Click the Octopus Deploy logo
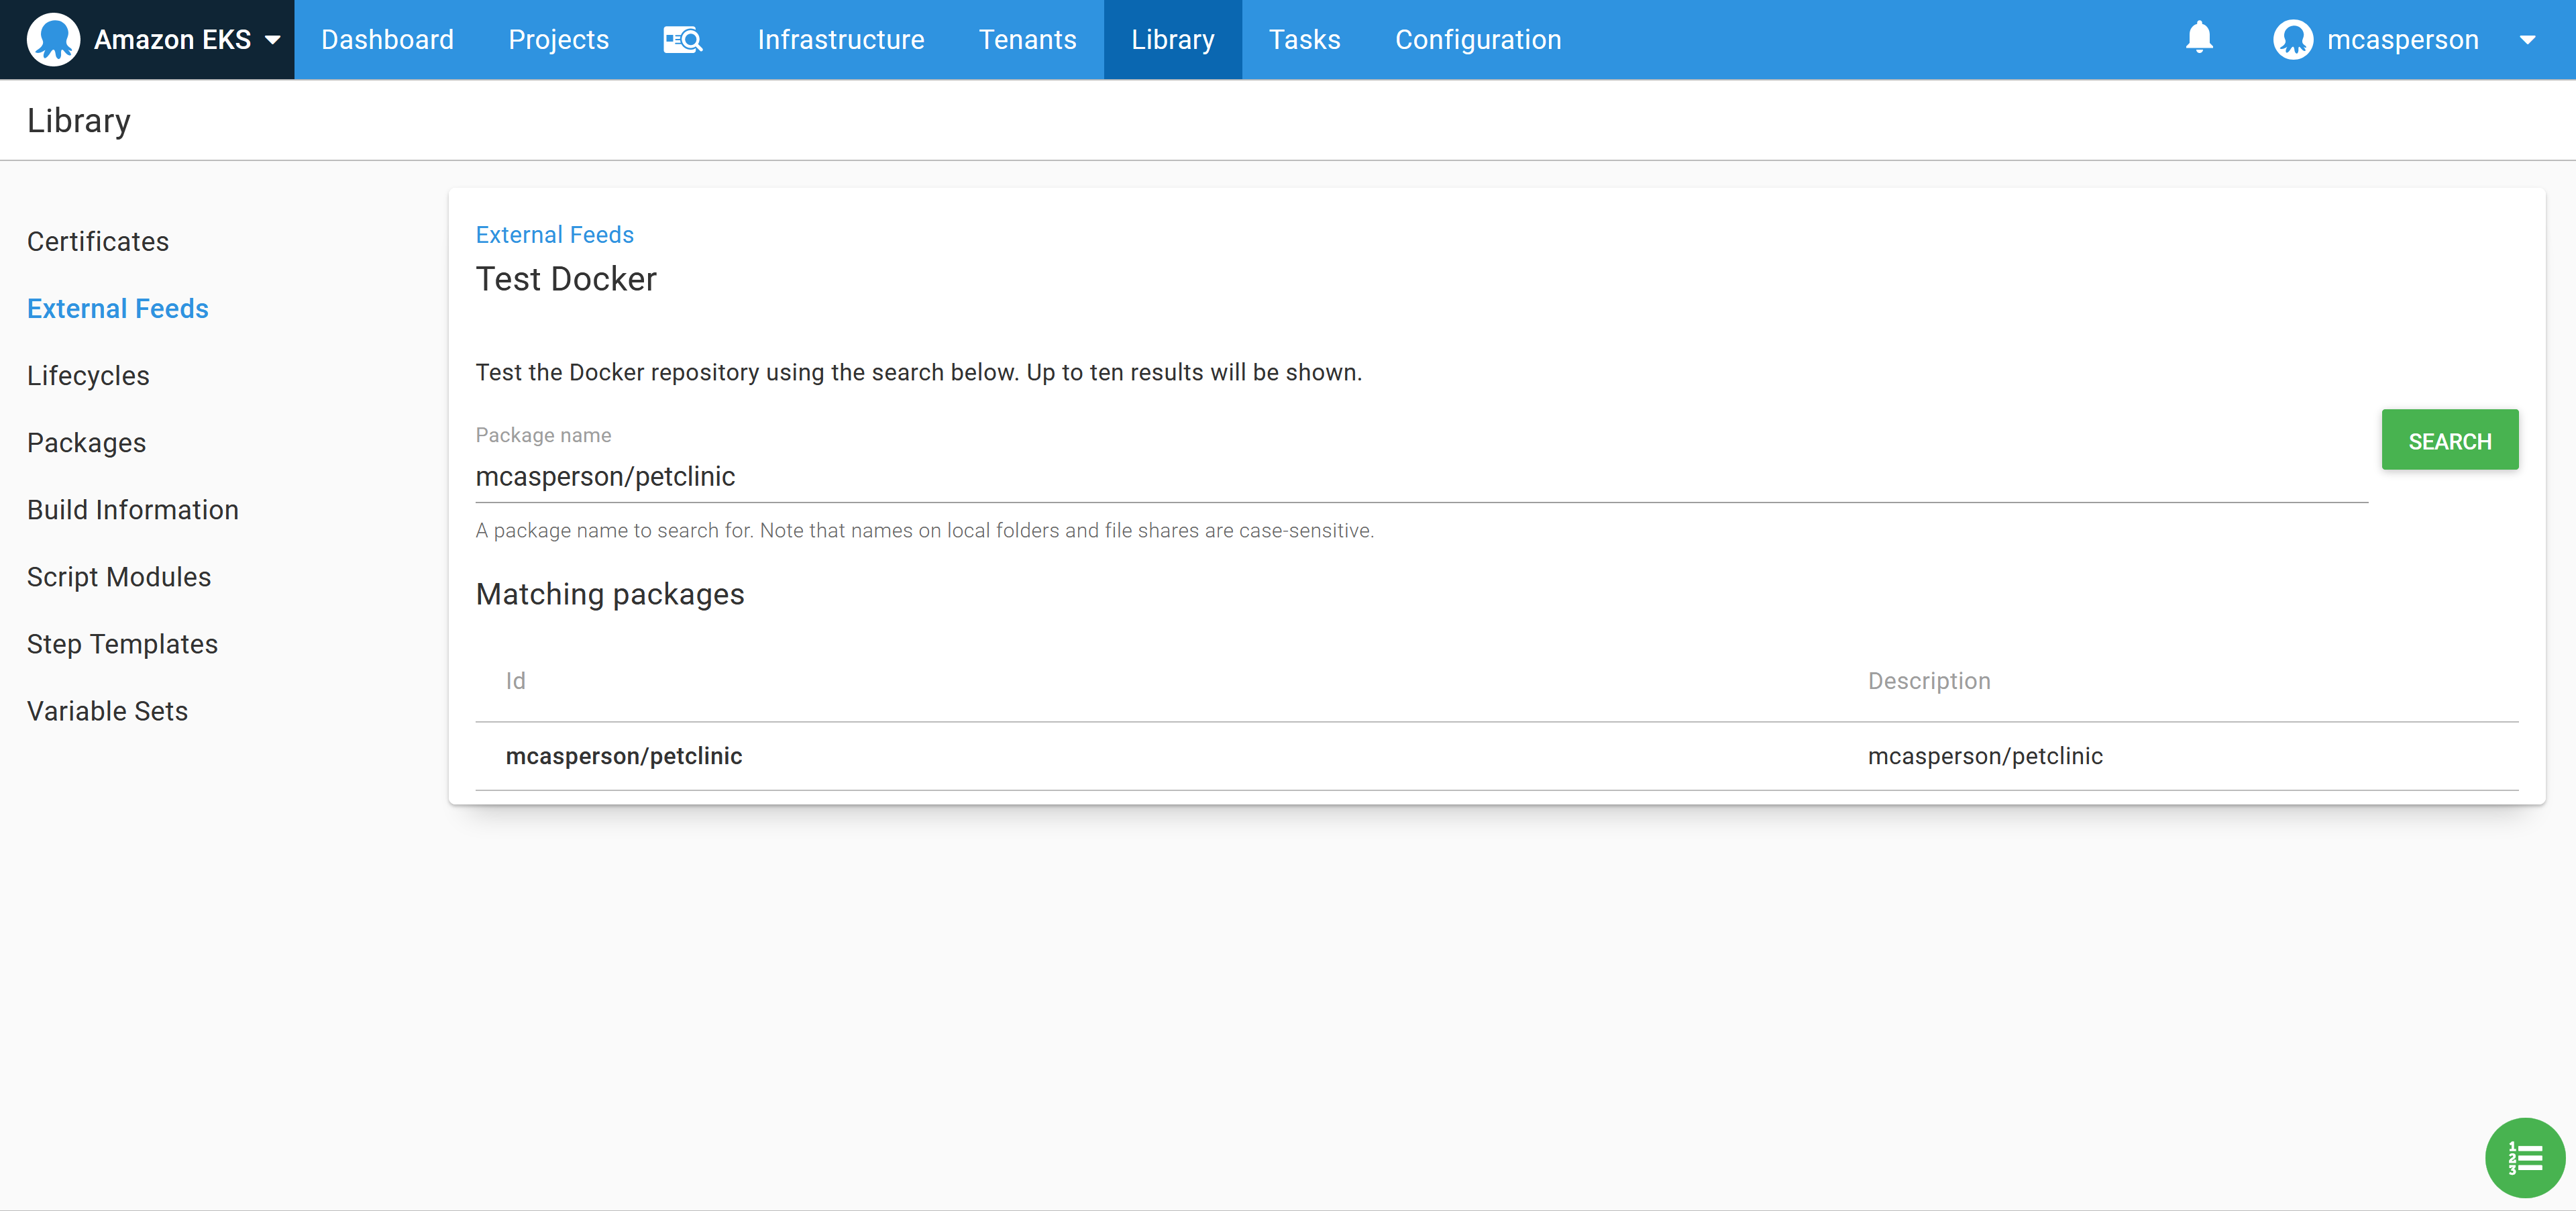This screenshot has width=2576, height=1211. coord(54,39)
